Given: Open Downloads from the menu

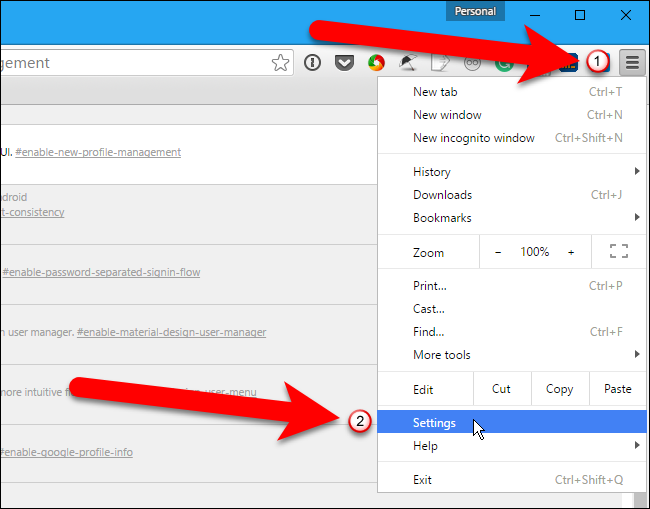Looking at the screenshot, I should (x=512, y=195).
